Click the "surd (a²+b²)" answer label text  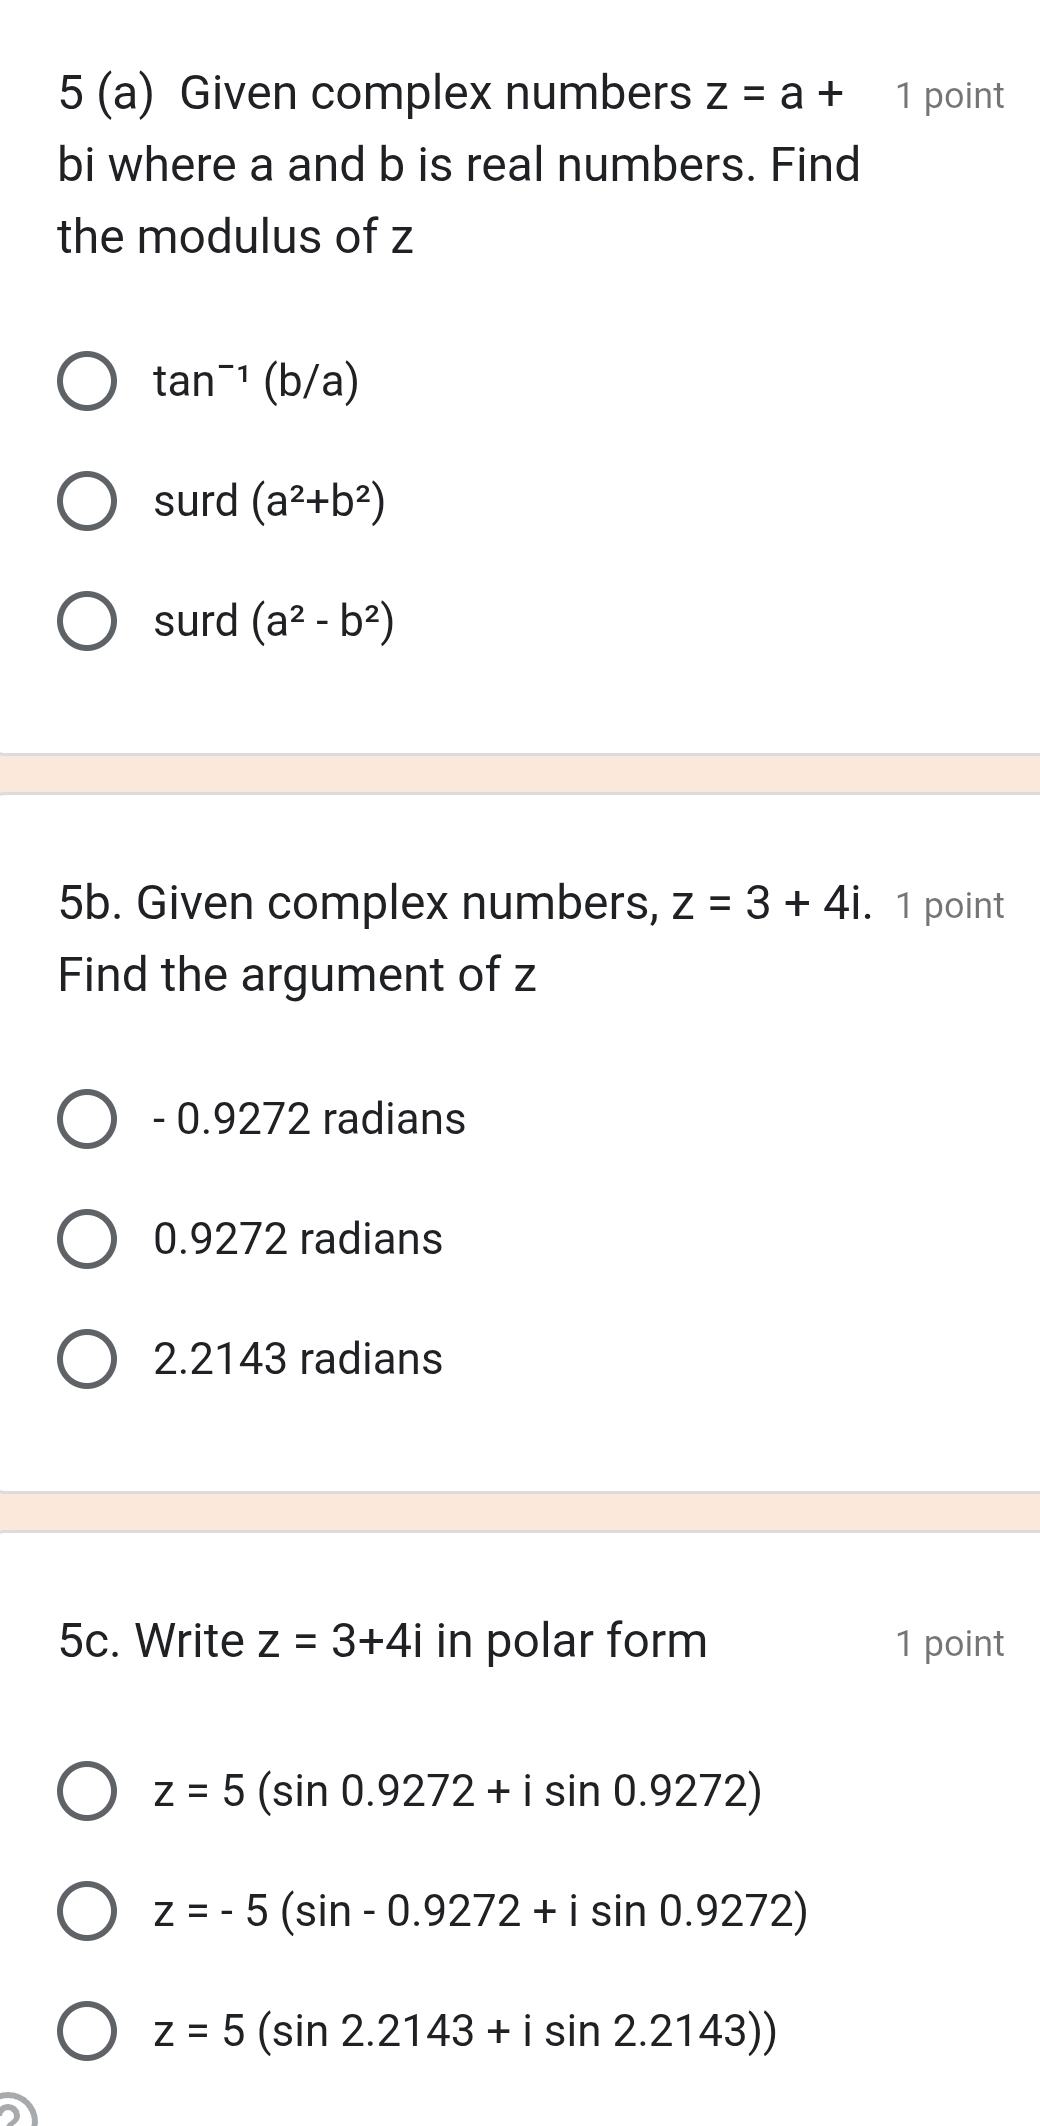(269, 501)
